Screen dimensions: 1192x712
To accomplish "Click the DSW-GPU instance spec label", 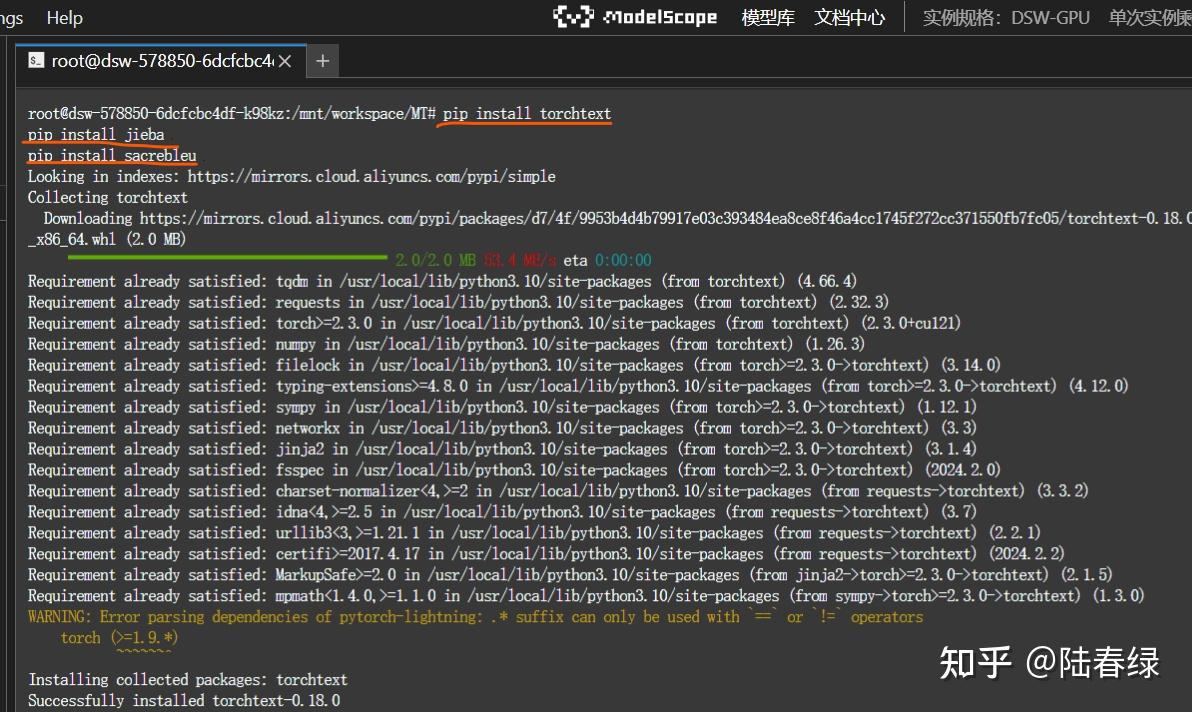I will (1050, 17).
